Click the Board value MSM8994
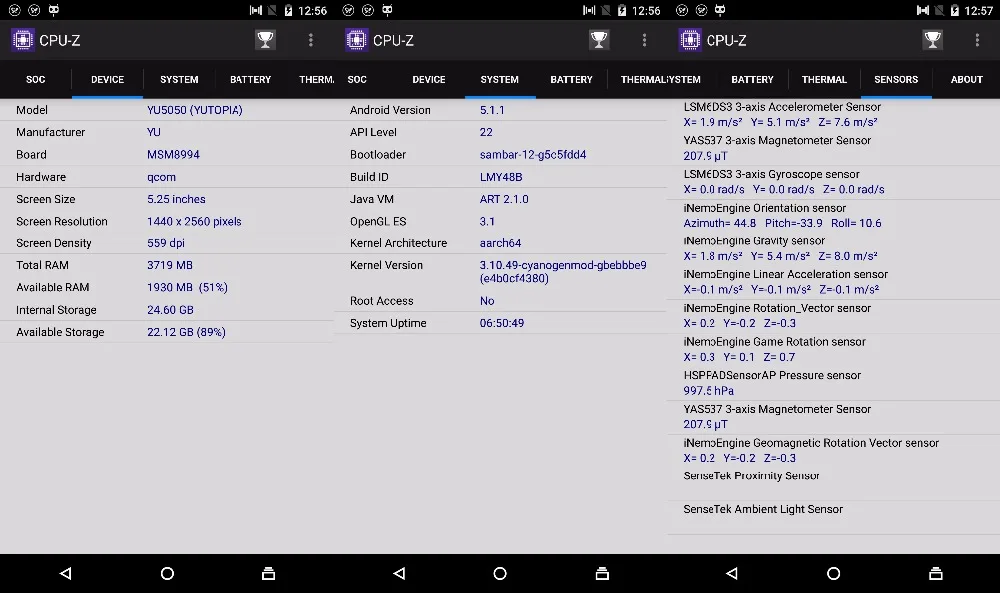The height and width of the screenshot is (593, 1000). 173,154
